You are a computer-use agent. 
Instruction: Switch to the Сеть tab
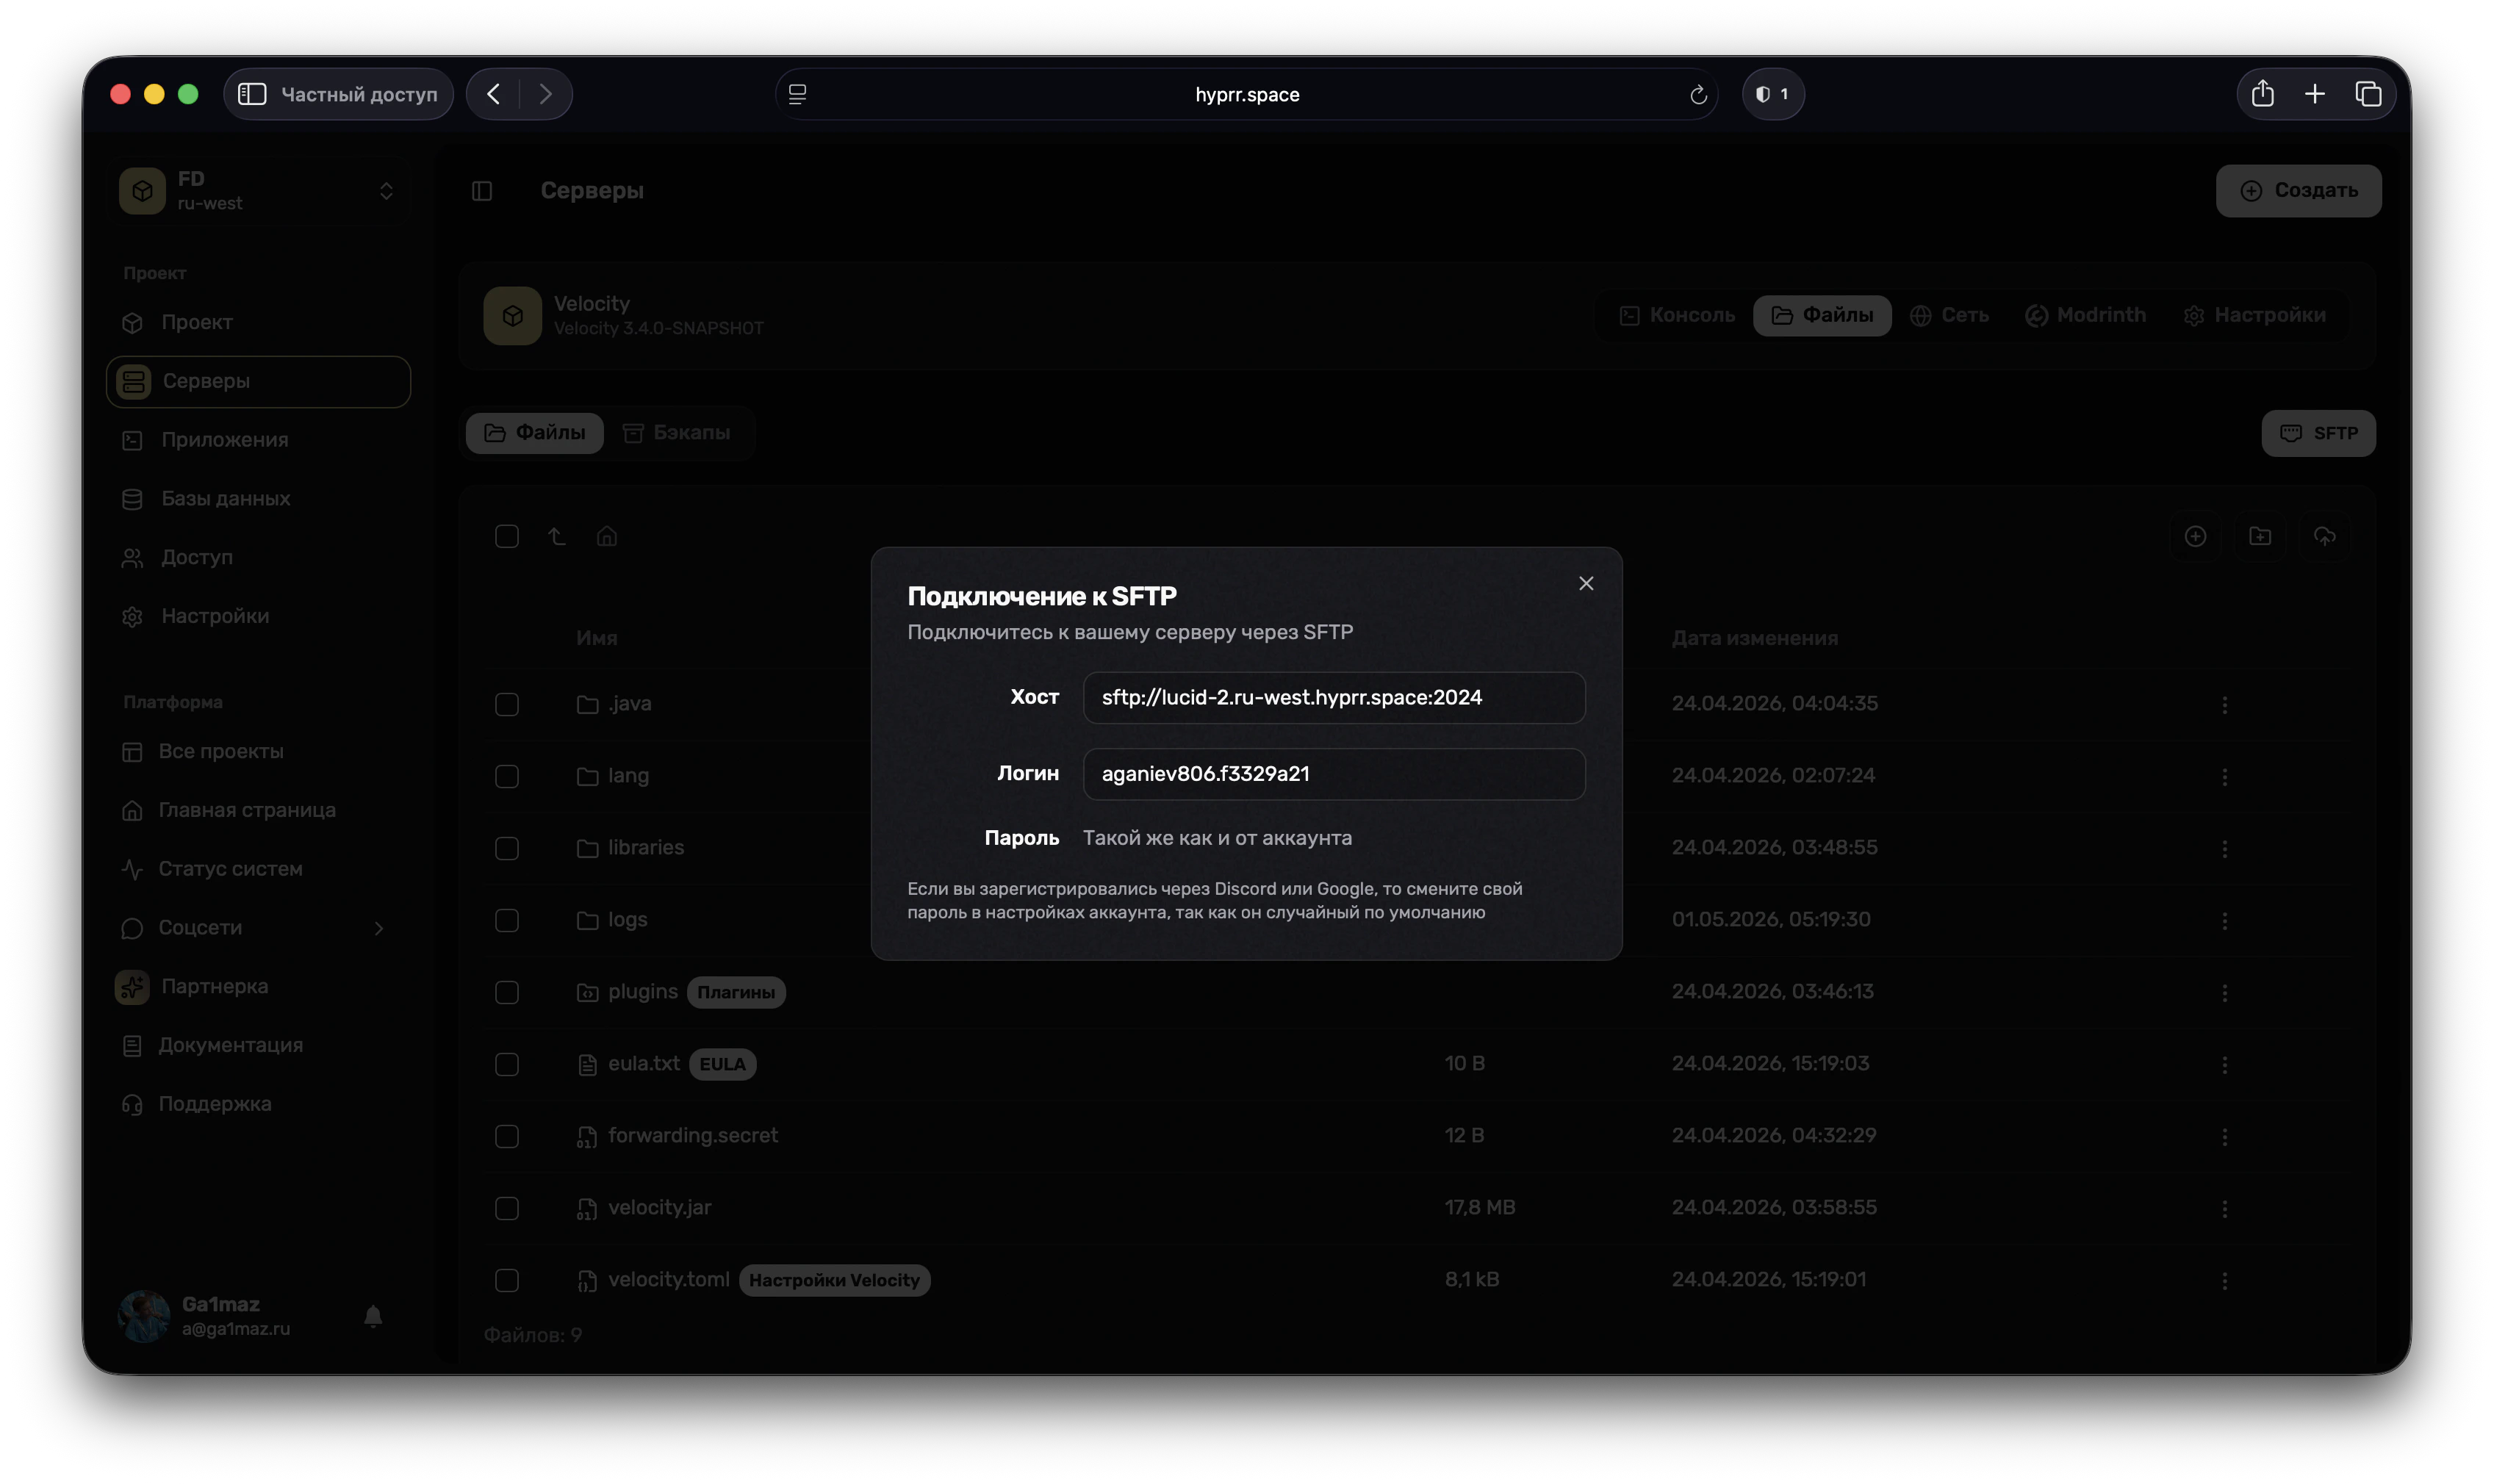point(1949,315)
